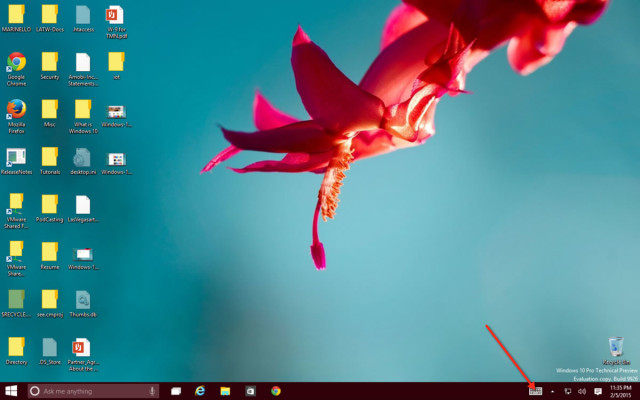Click the Ask me anything search box
This screenshot has height=400, width=640.
93,391
